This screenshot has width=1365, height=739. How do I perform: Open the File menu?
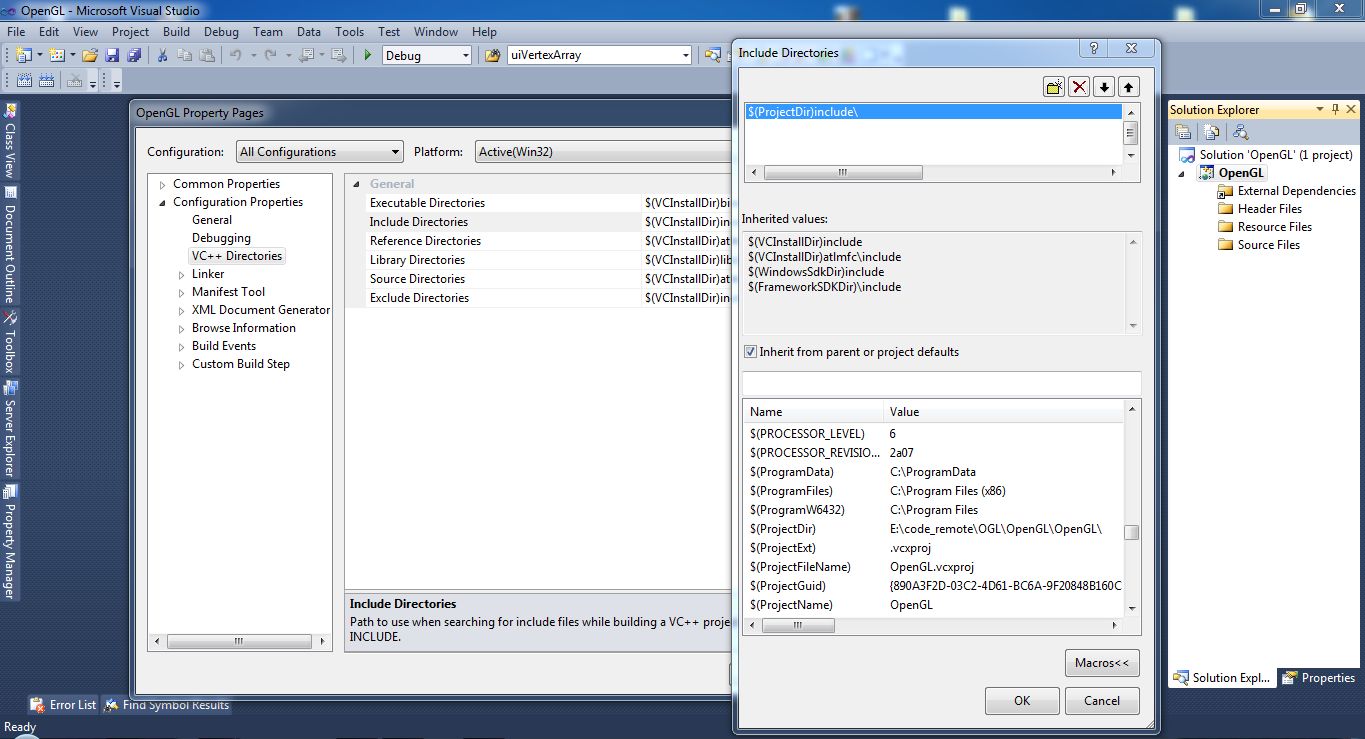(16, 32)
